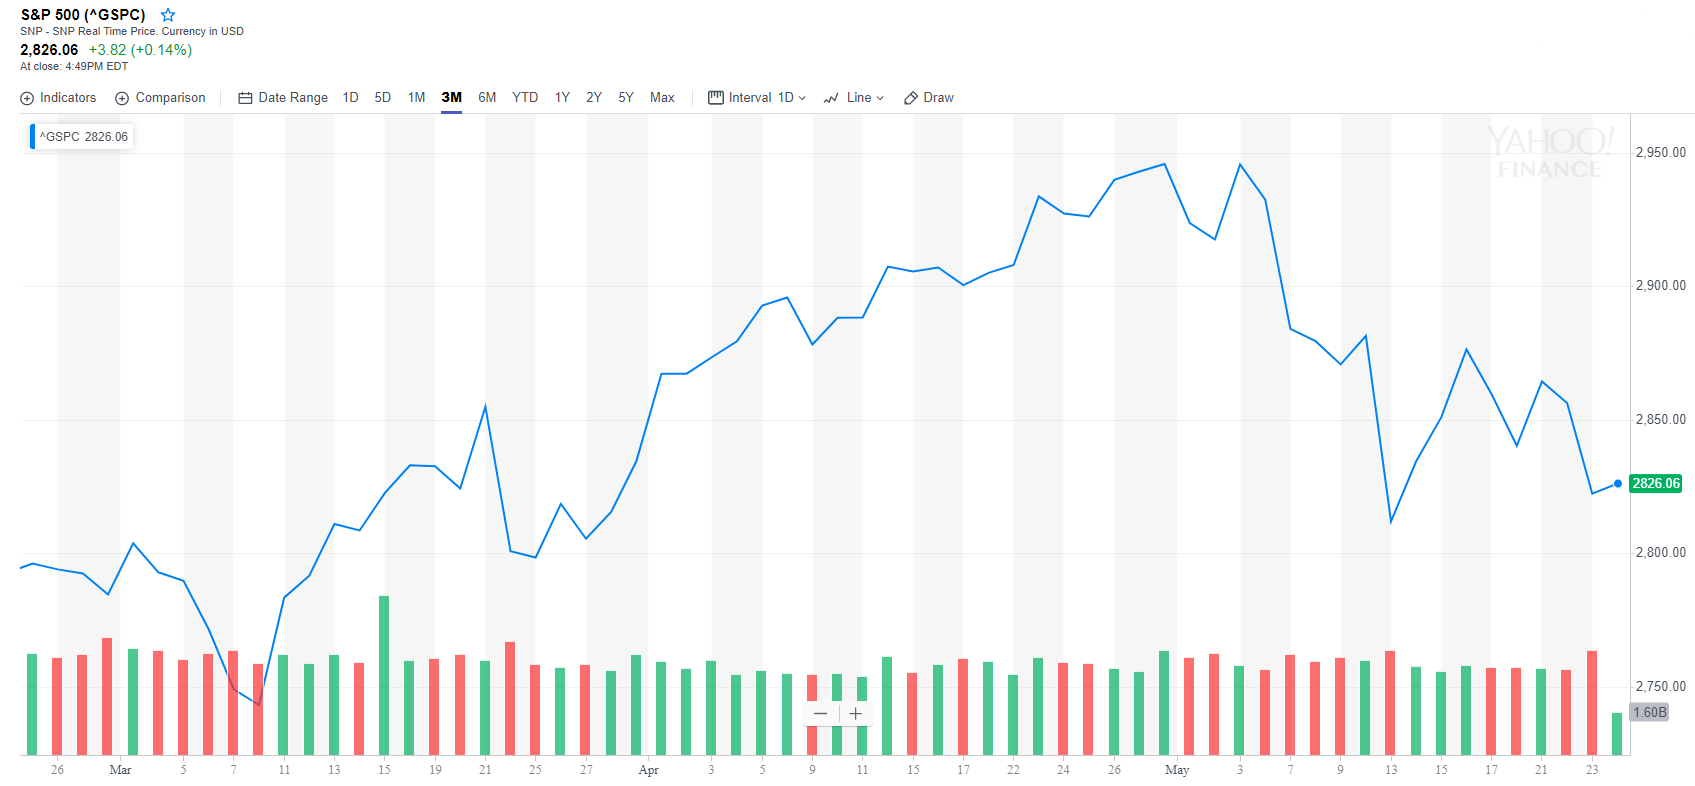
Task: Click the Date Range calendar icon
Action: (243, 97)
